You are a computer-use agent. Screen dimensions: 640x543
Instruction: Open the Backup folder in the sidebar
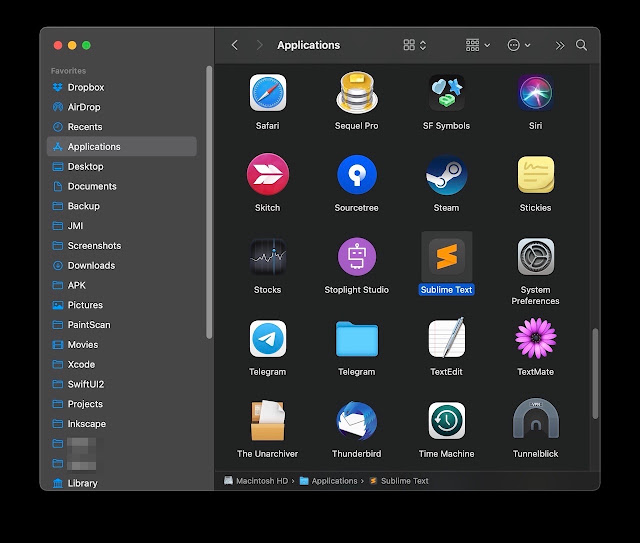point(122,206)
